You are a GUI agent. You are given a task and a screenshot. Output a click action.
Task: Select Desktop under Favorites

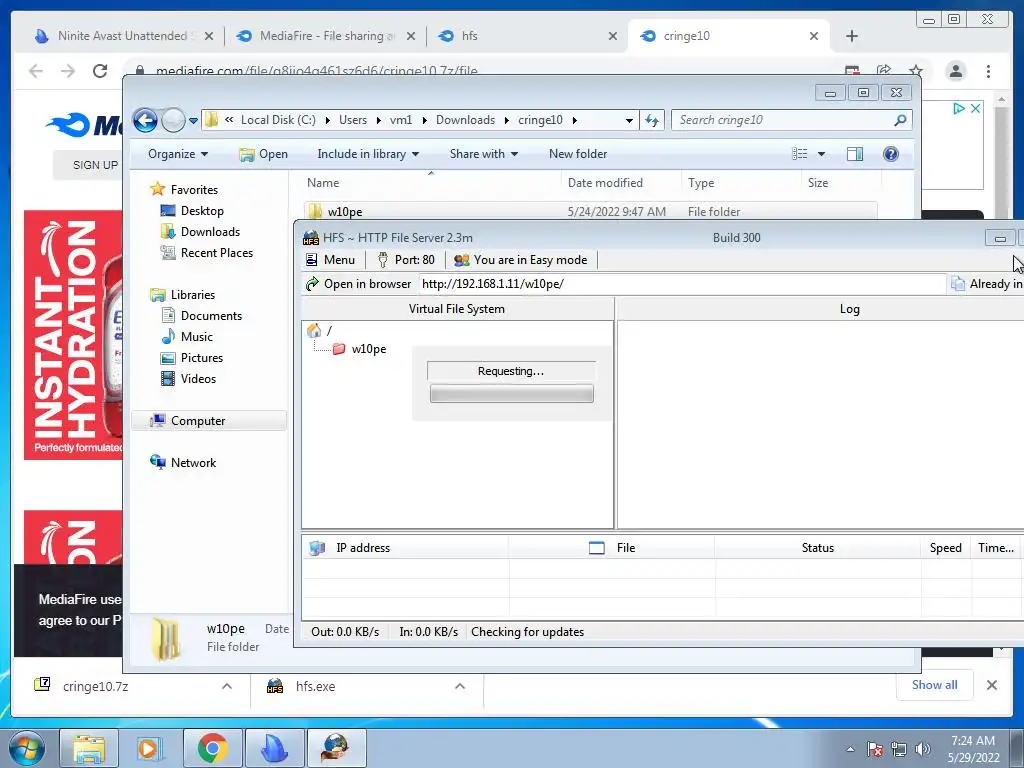tap(193, 211)
